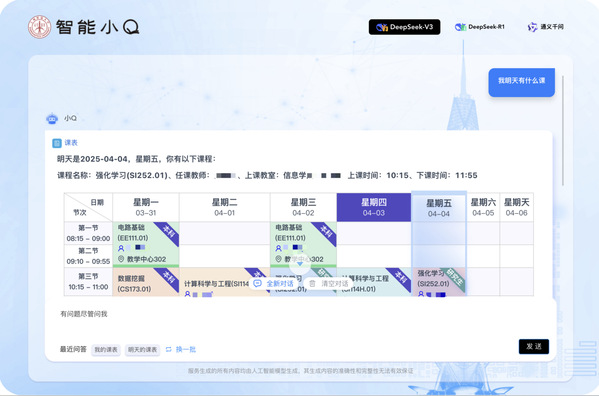Select the 星期五 04-04 column header
Viewport: 599px width, 396px height.
tap(439, 208)
